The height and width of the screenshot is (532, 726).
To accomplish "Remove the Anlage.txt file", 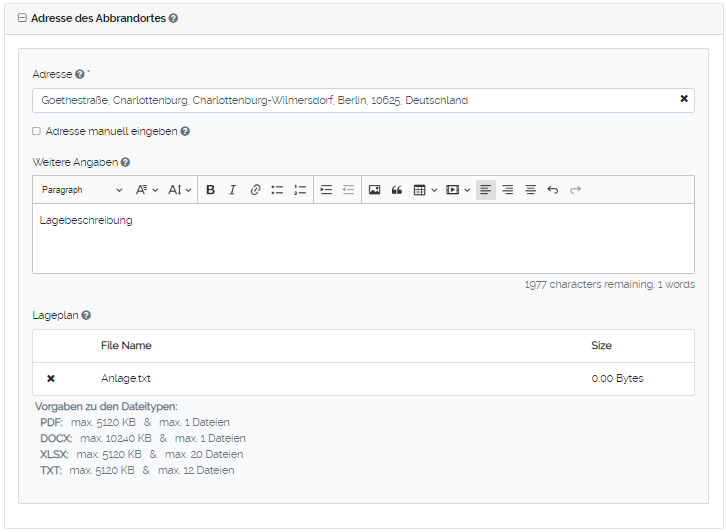I will 51,379.
